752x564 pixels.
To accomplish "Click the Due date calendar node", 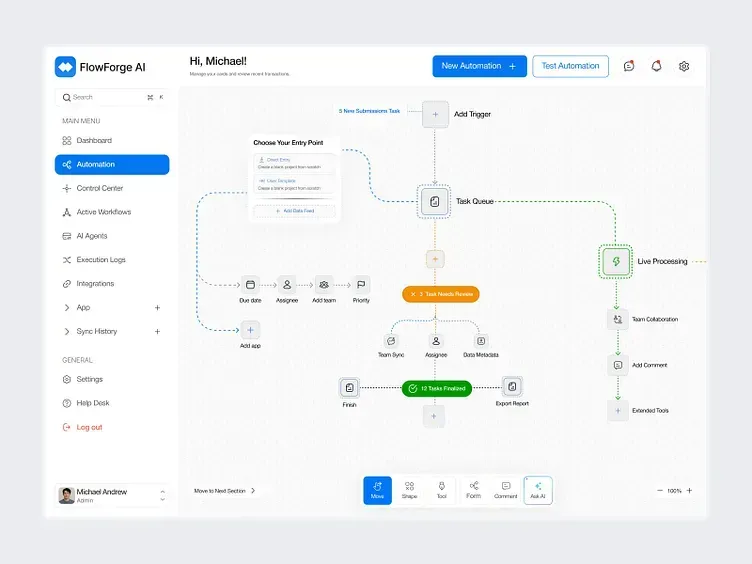I will [x=250, y=285].
